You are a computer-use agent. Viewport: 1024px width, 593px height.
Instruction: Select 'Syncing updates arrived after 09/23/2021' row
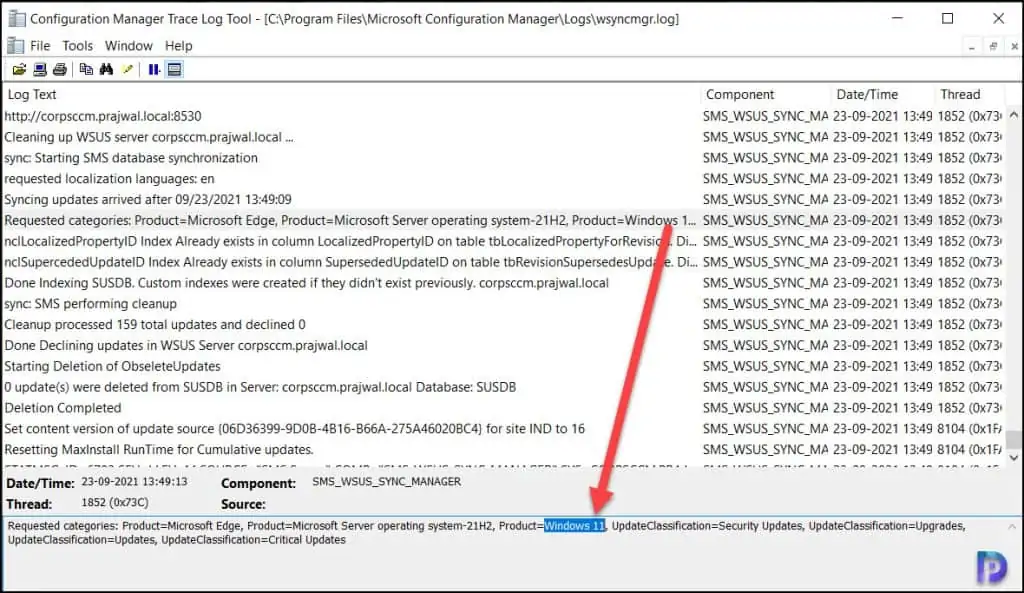pyautogui.click(x=503, y=200)
